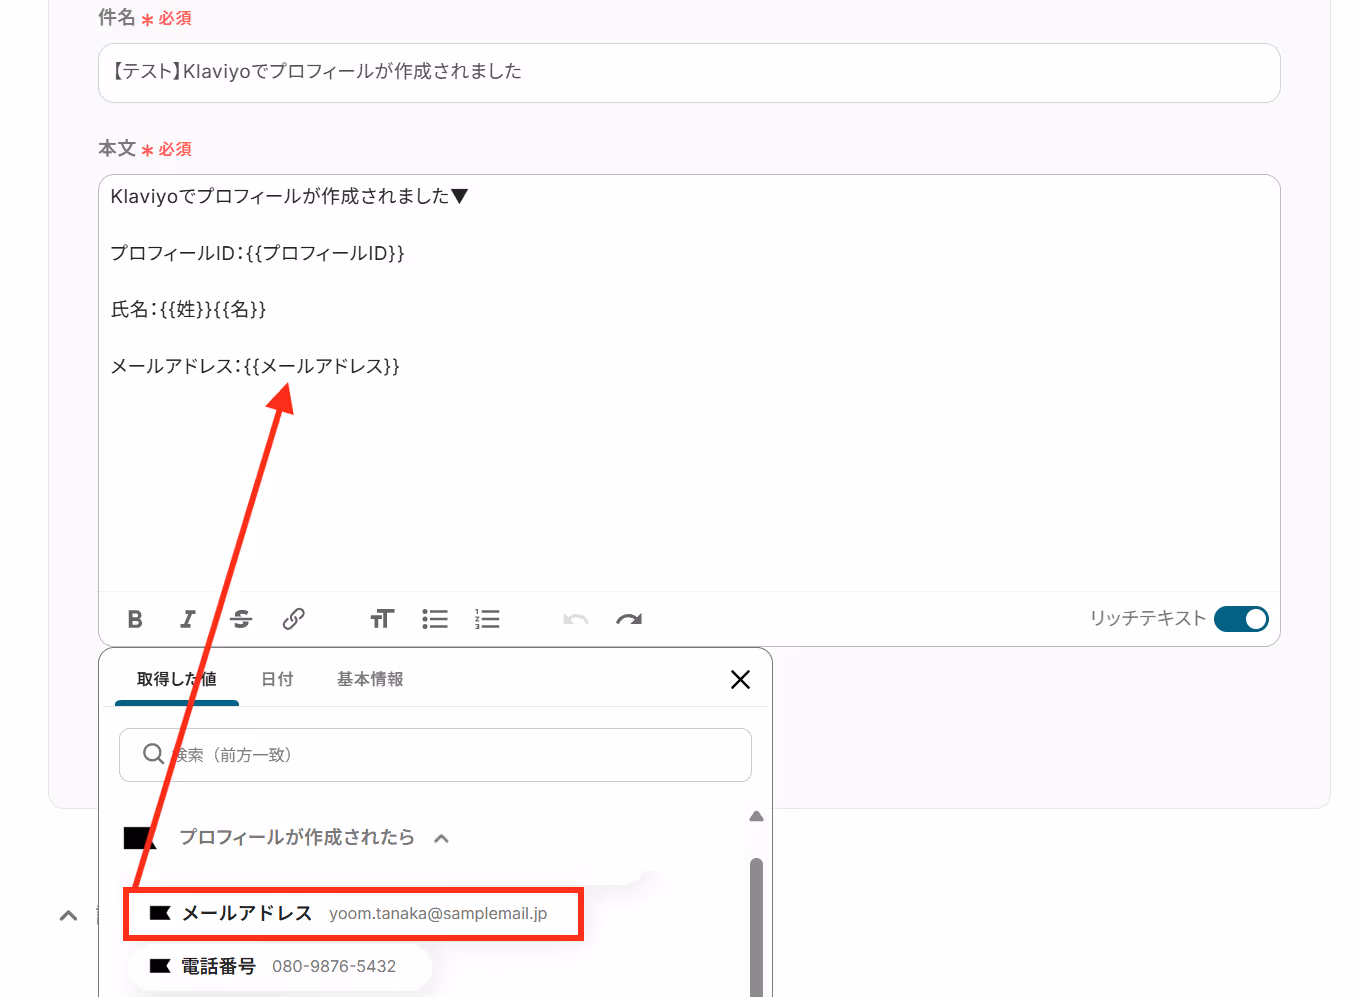Apply strikethrough formatting
1363x997 pixels.
tap(241, 619)
